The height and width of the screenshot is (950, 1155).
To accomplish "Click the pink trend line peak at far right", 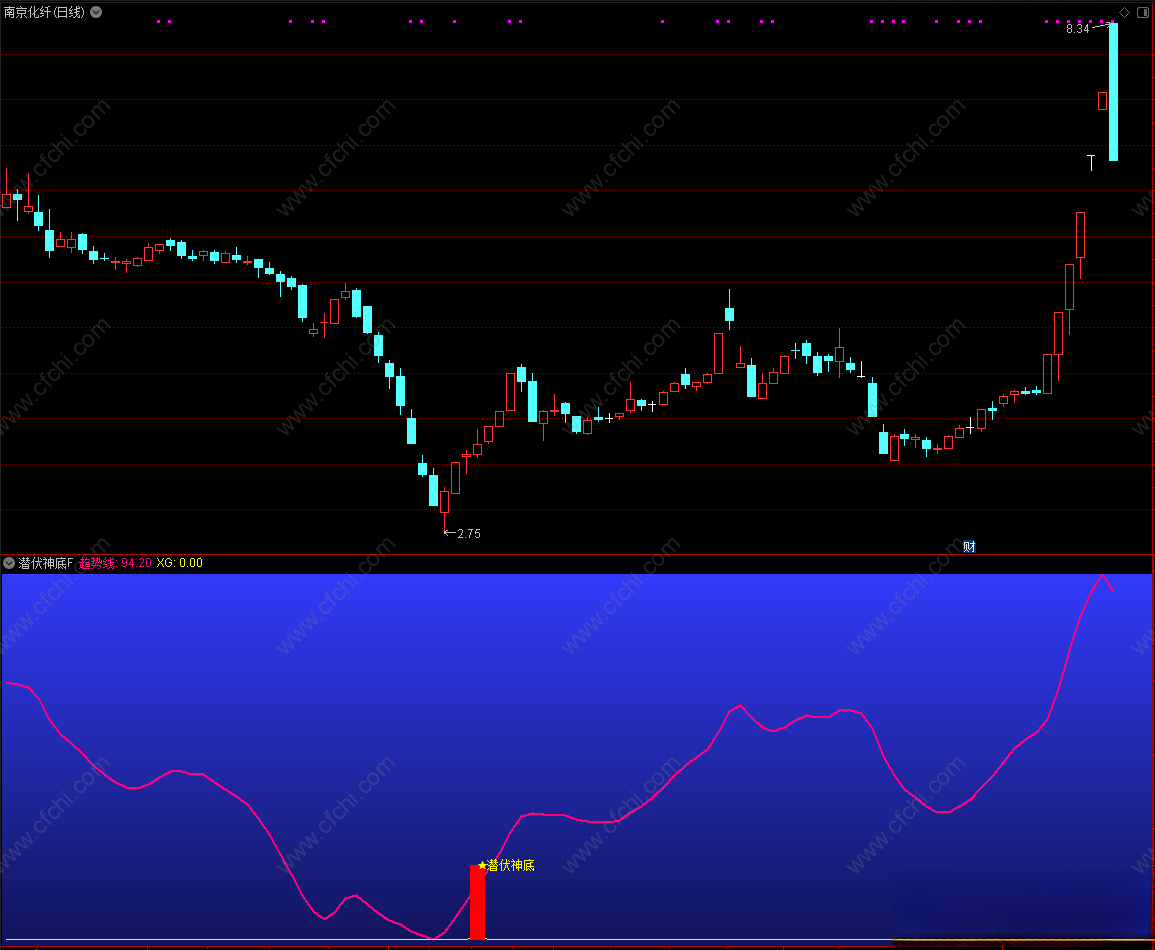I will coord(1103,576).
